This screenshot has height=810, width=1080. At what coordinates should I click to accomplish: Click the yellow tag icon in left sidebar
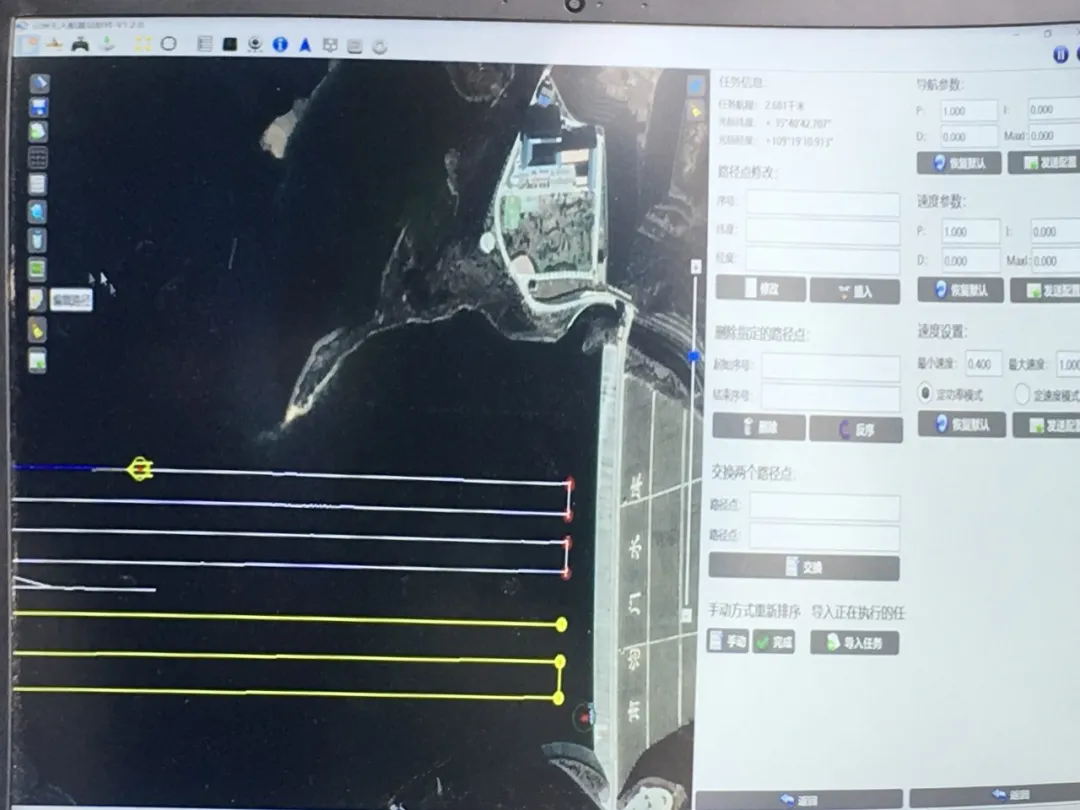[x=37, y=330]
